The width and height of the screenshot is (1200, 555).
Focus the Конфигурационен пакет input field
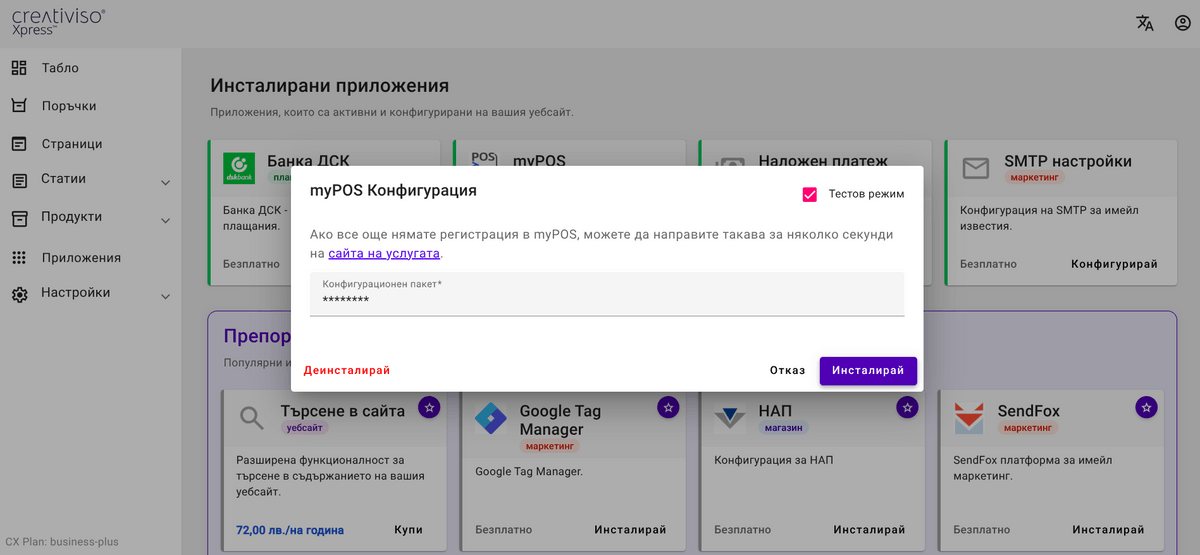(607, 294)
